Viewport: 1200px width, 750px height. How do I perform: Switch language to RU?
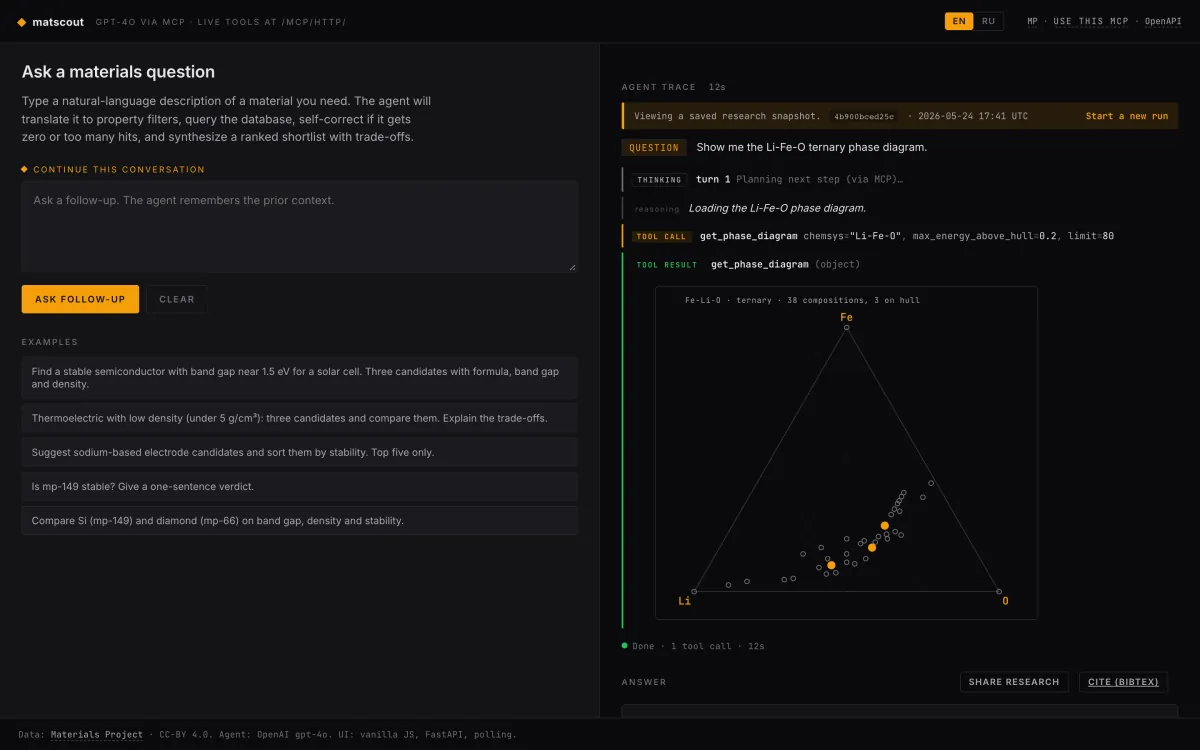coord(988,21)
